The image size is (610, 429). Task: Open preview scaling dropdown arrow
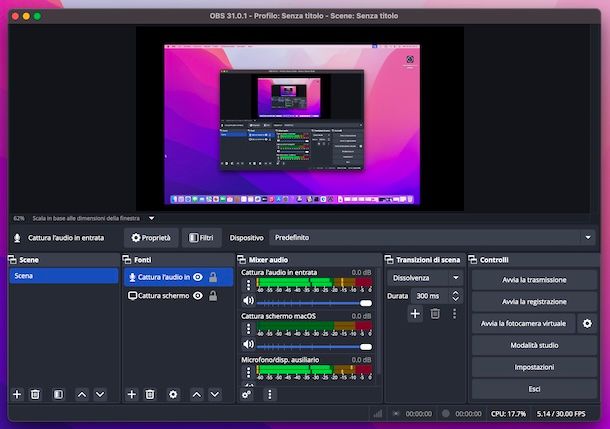point(152,218)
